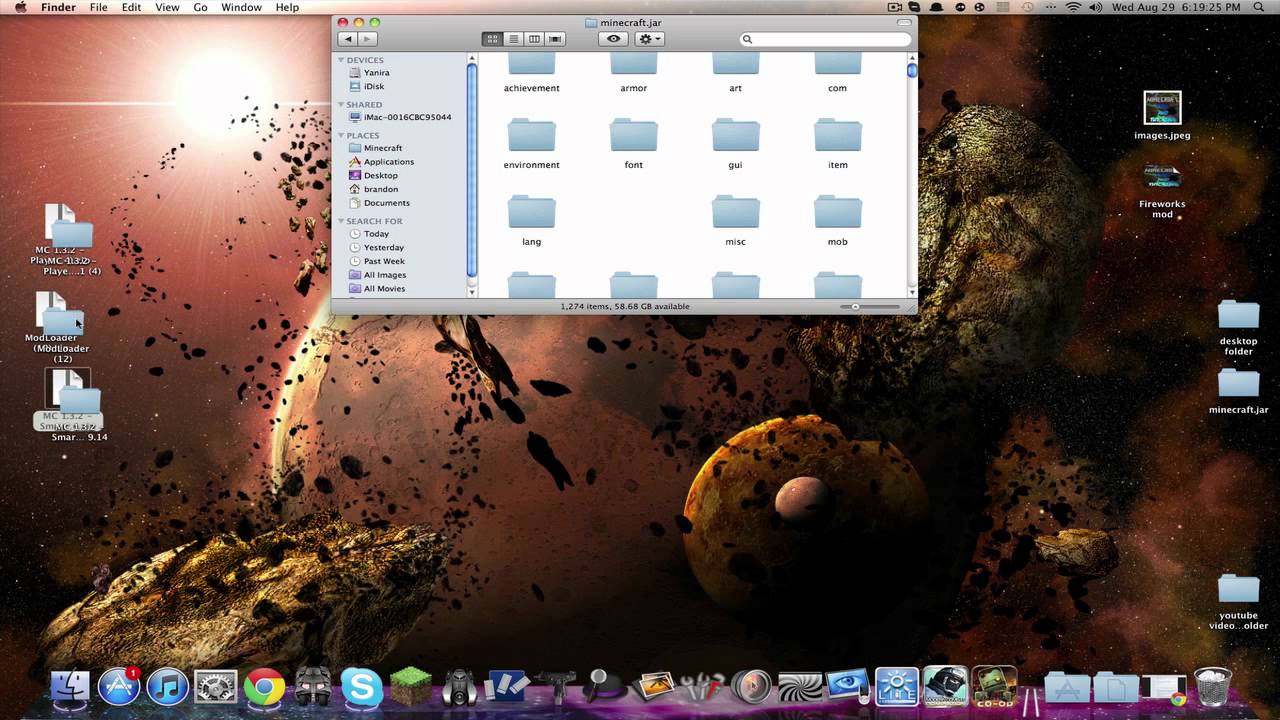The width and height of the screenshot is (1280, 720).
Task: Collapse the DEVICES sidebar section
Action: point(341,60)
